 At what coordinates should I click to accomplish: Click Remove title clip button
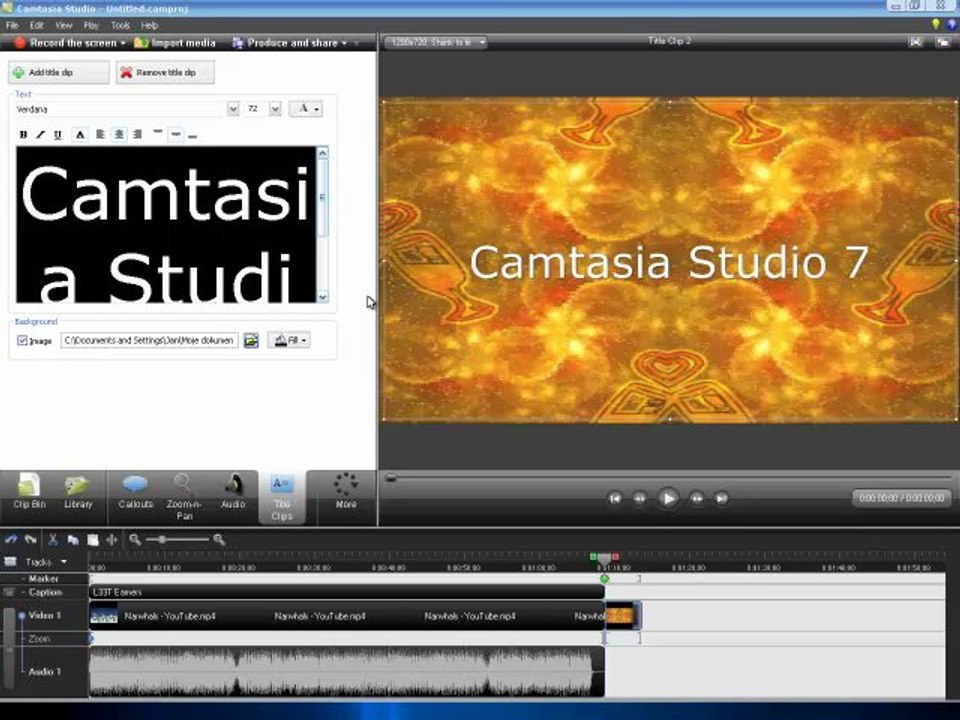point(165,72)
